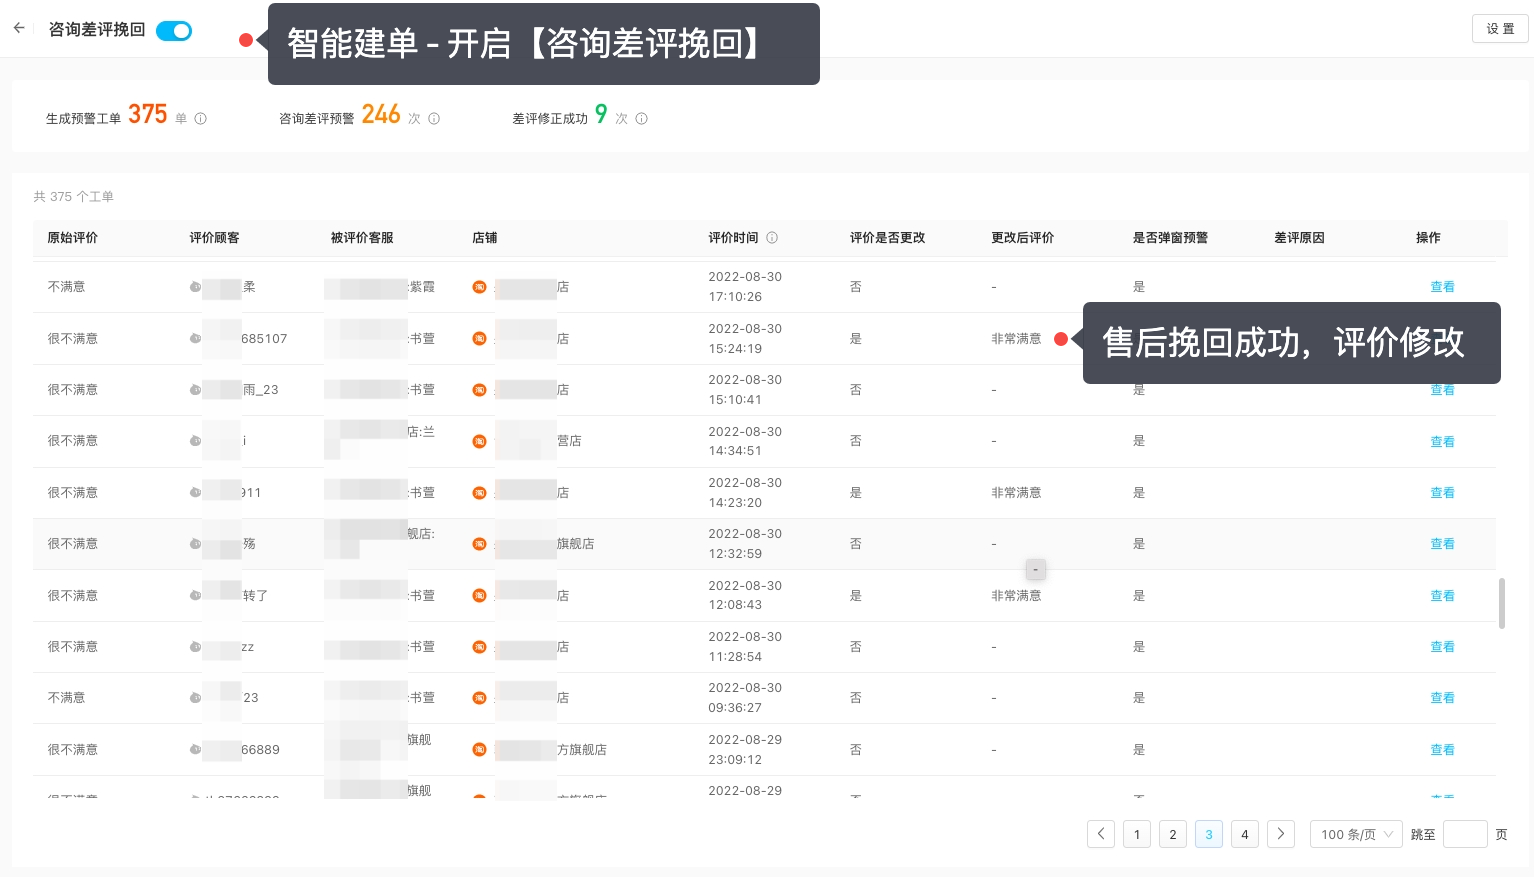Click timestamp 2022-08-30 15:10:41
The width and height of the screenshot is (1534, 877).
(745, 390)
